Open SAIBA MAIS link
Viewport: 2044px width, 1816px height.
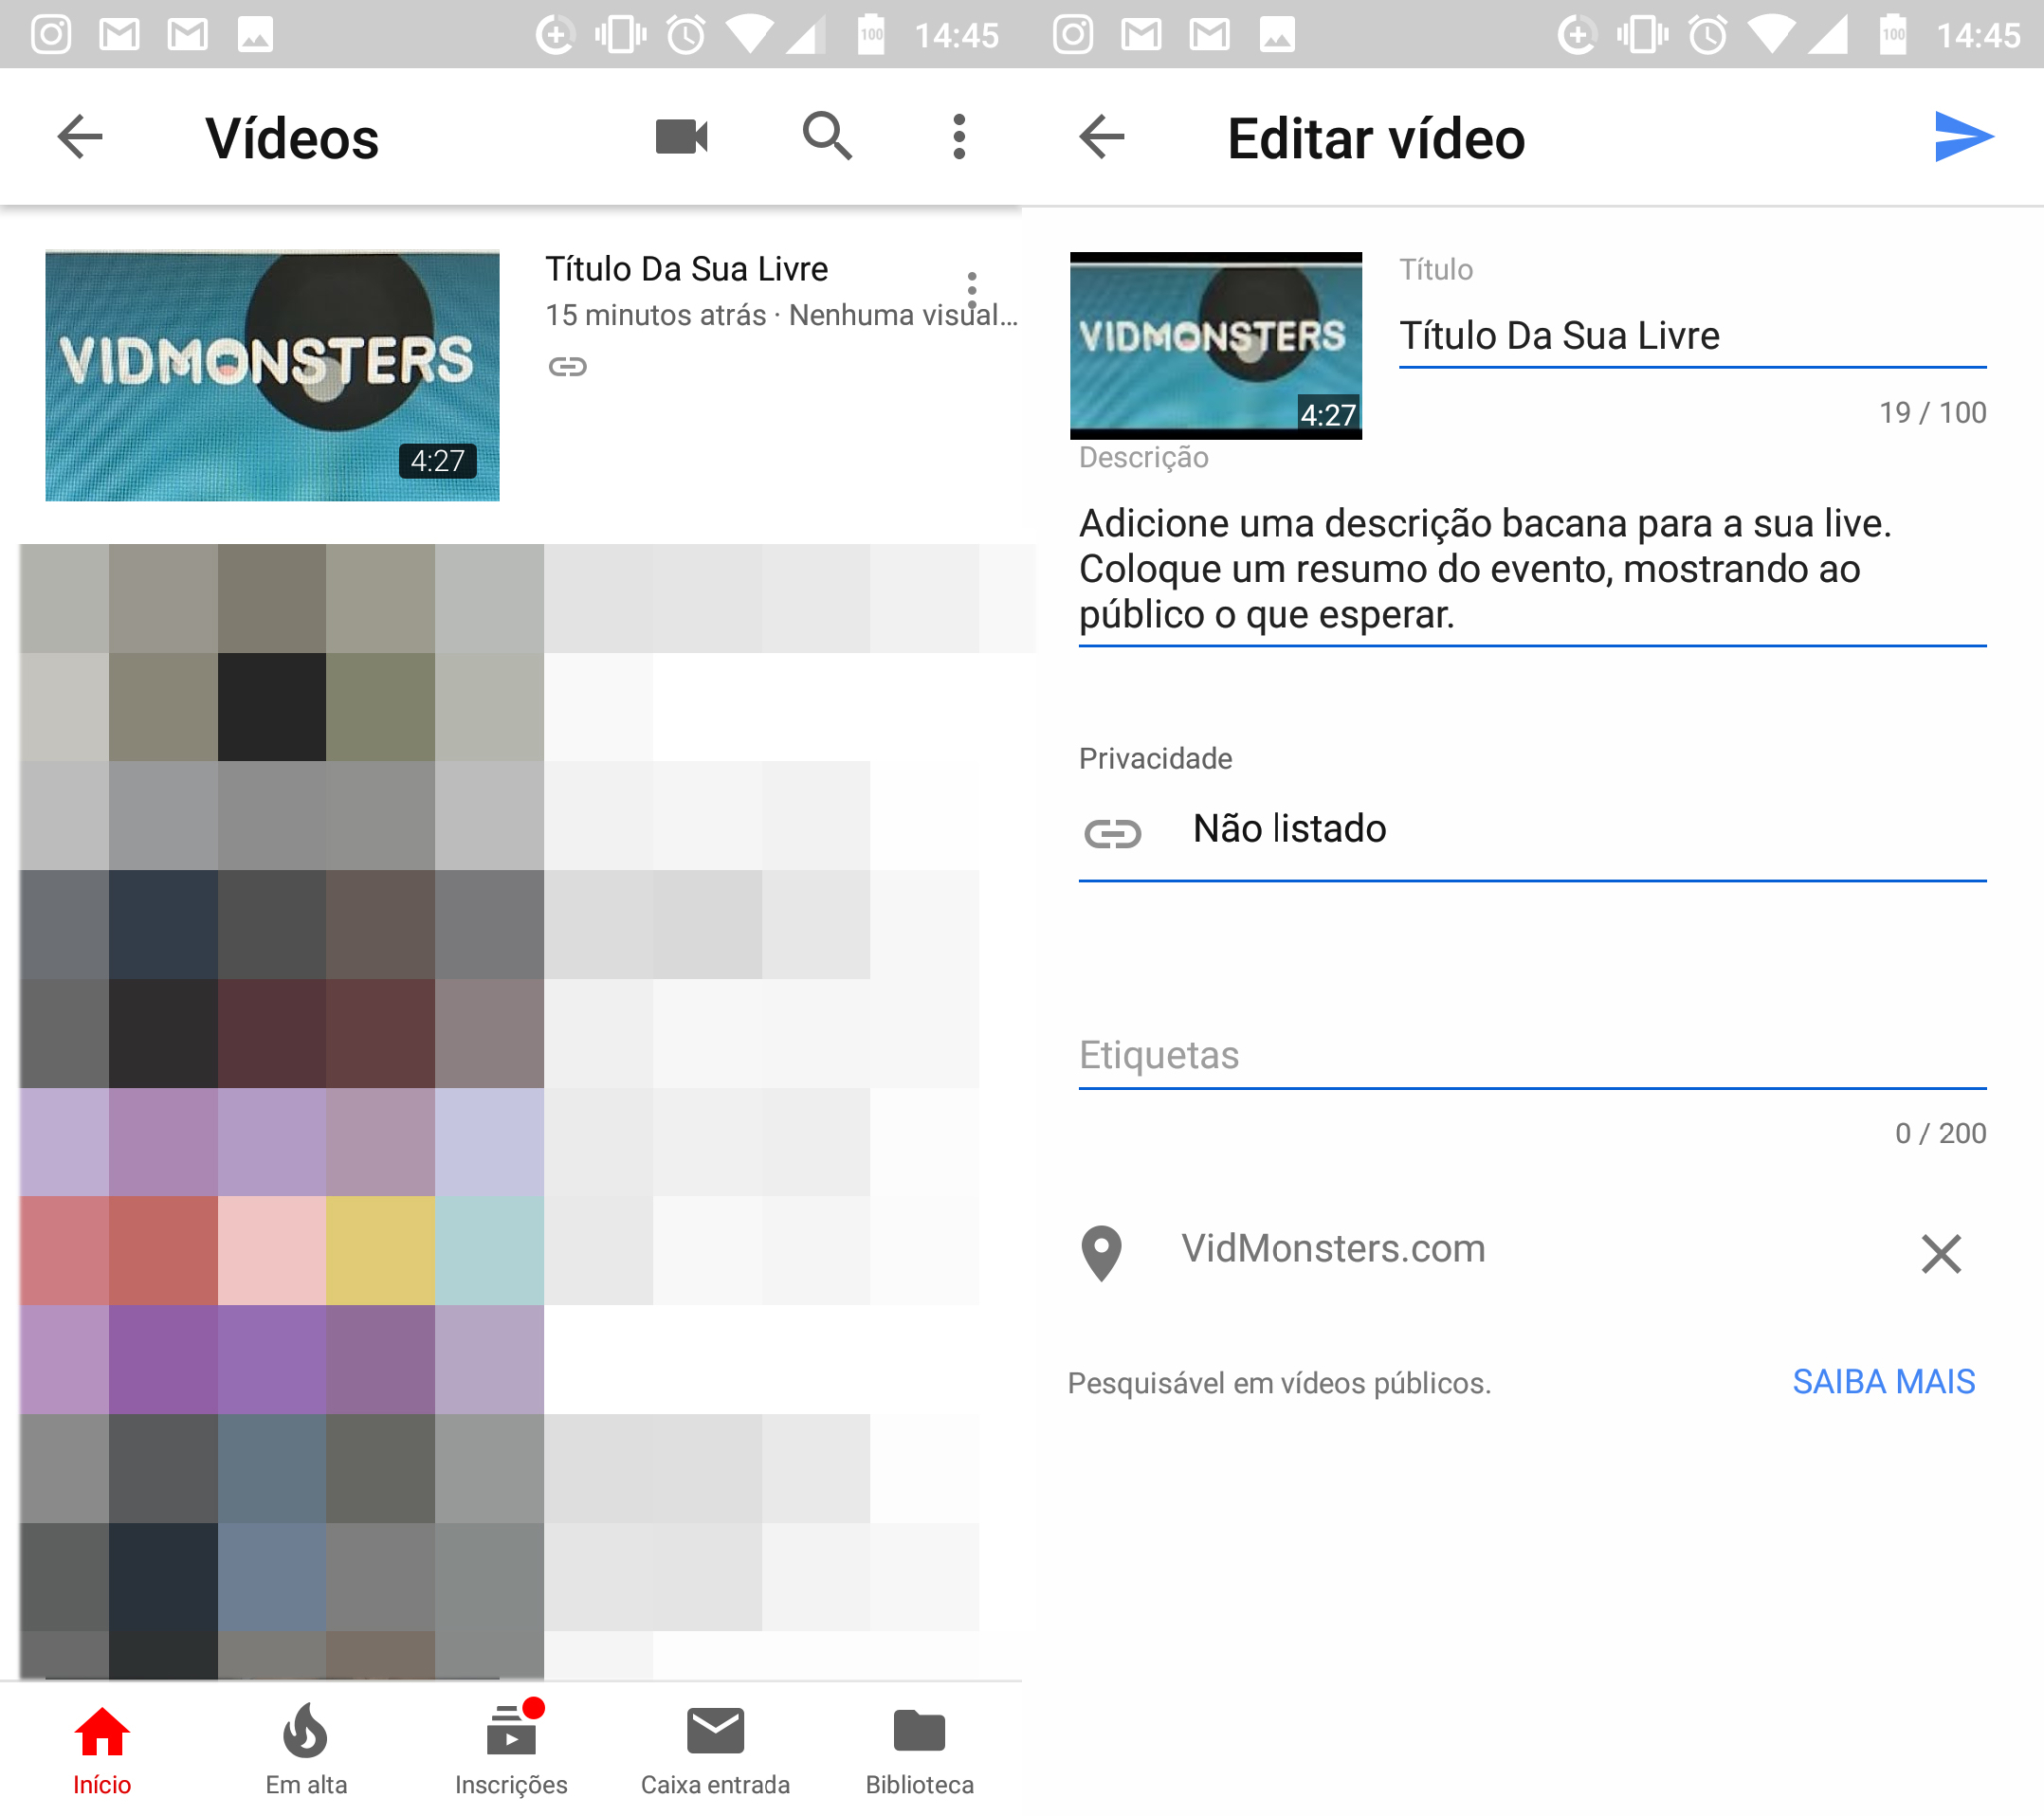1883,1382
